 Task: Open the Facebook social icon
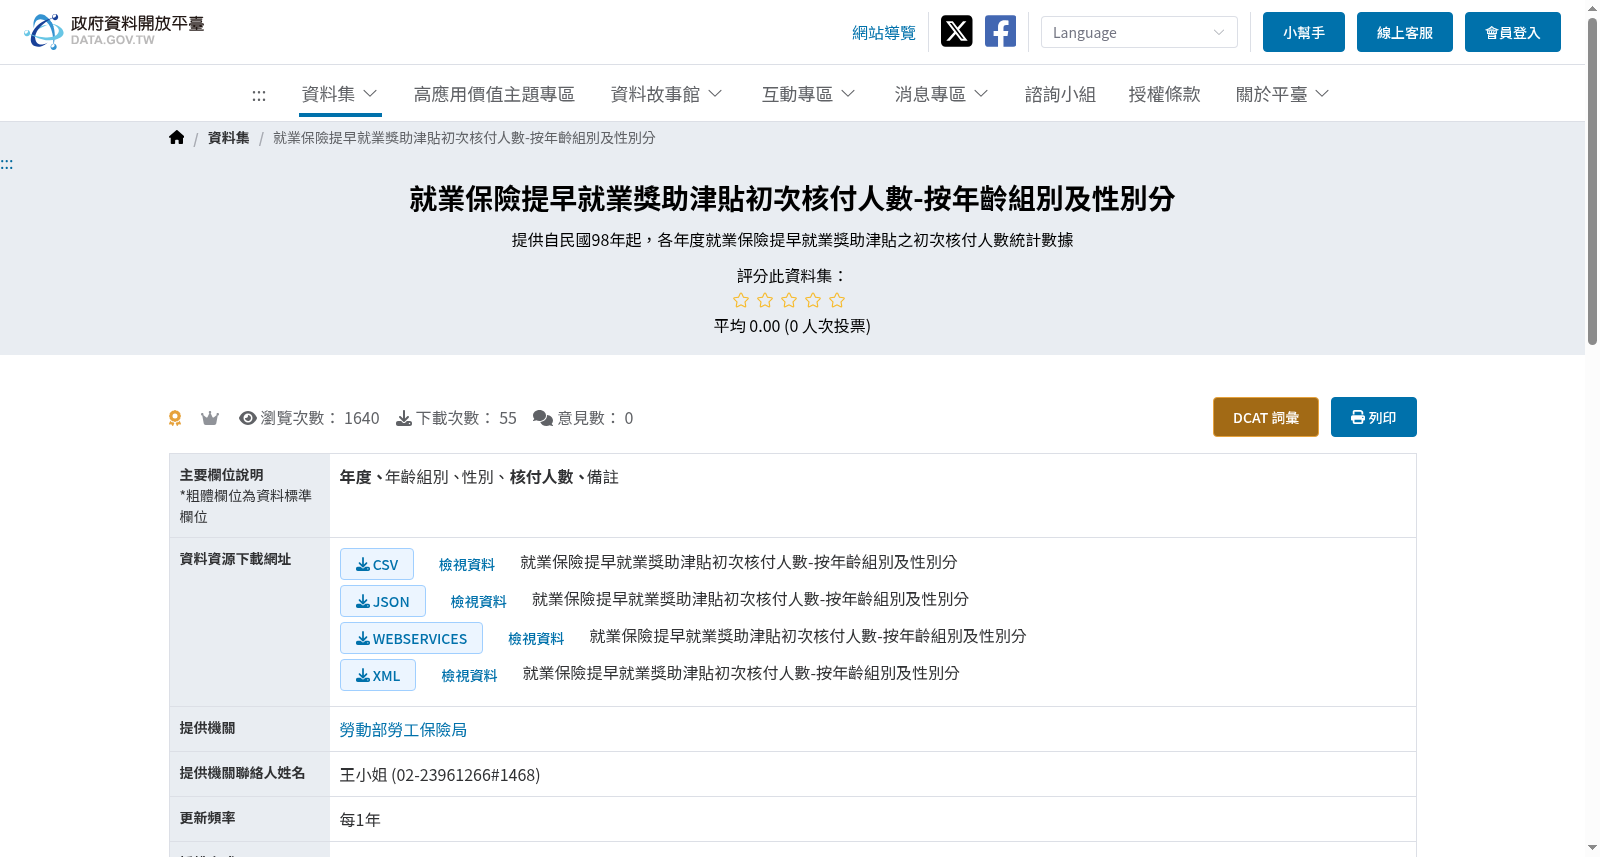coord(1000,31)
